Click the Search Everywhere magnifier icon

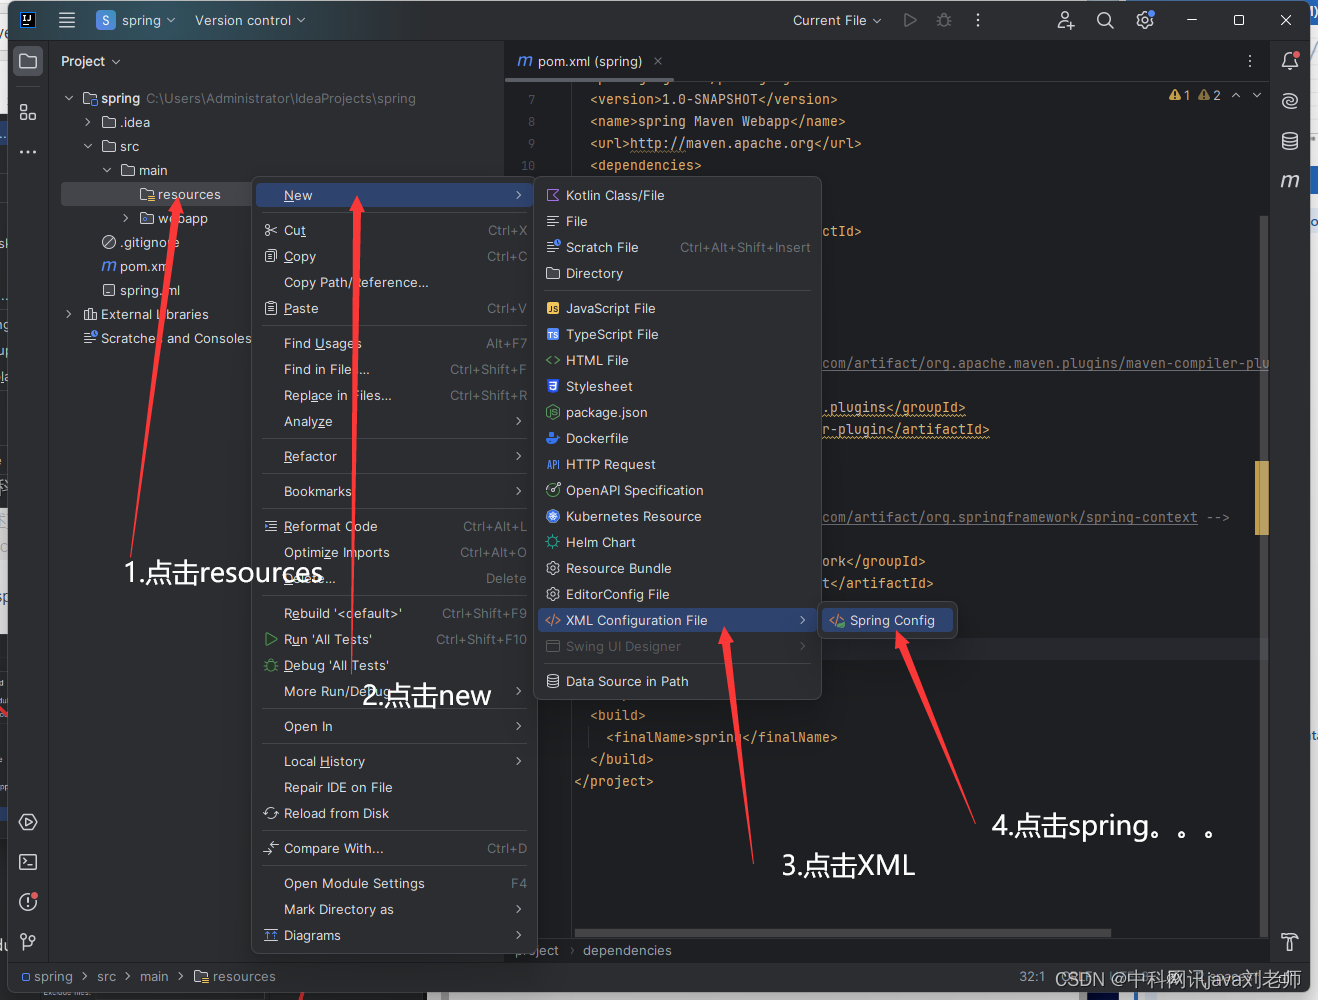(x=1105, y=19)
